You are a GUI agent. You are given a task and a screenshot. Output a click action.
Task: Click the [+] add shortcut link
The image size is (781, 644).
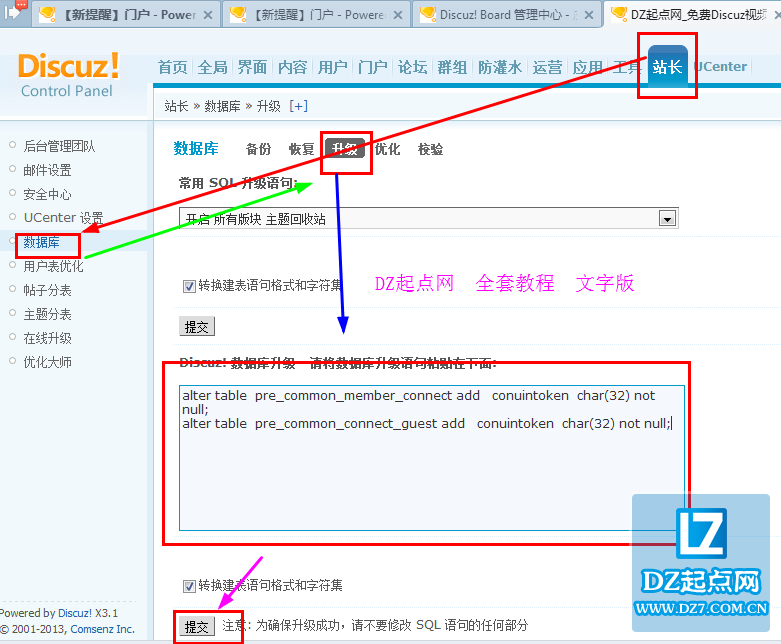[298, 106]
